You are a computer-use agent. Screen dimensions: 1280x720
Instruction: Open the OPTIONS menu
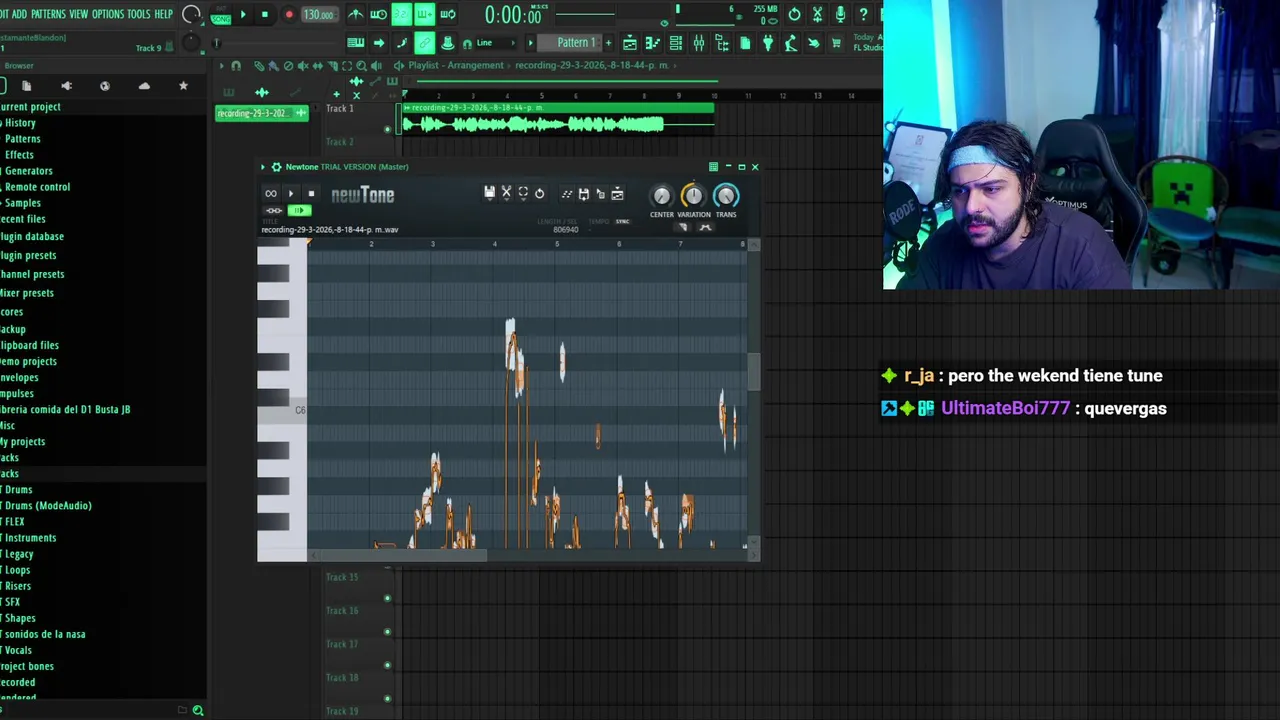coord(108,14)
